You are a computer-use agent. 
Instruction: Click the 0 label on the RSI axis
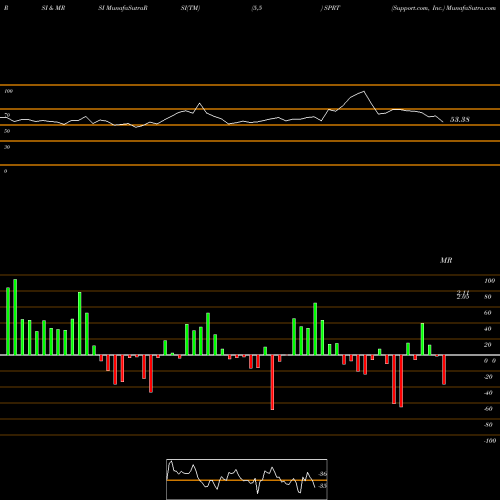pos(5,171)
